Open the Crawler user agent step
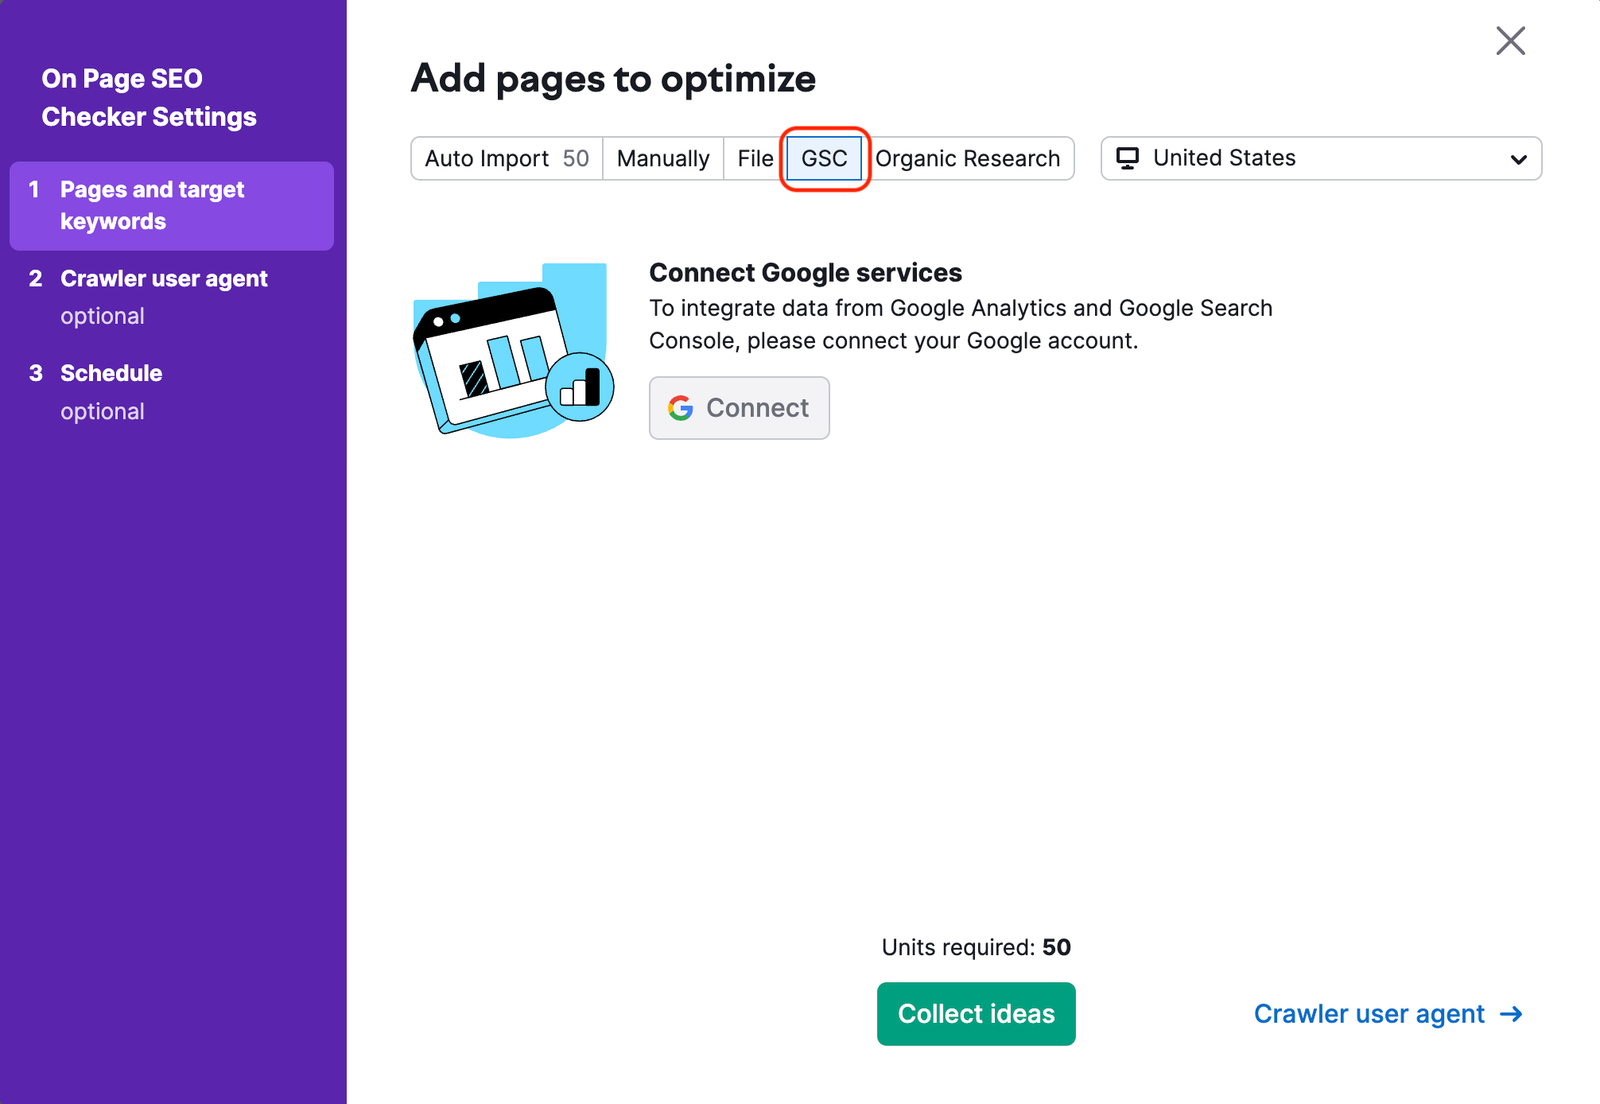The width and height of the screenshot is (1600, 1104). pyautogui.click(x=164, y=278)
